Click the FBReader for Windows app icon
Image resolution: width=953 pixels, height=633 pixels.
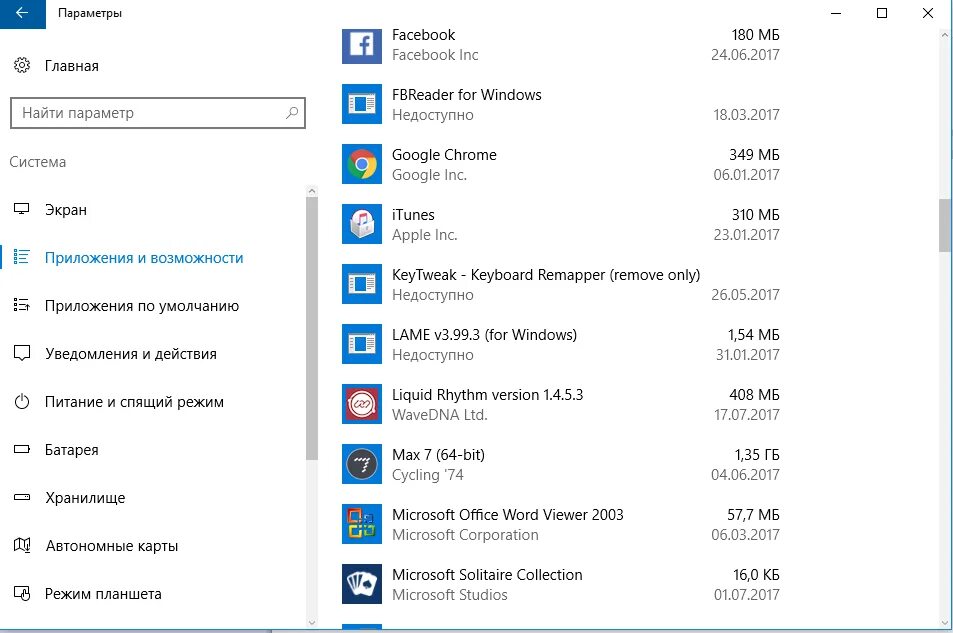point(362,104)
